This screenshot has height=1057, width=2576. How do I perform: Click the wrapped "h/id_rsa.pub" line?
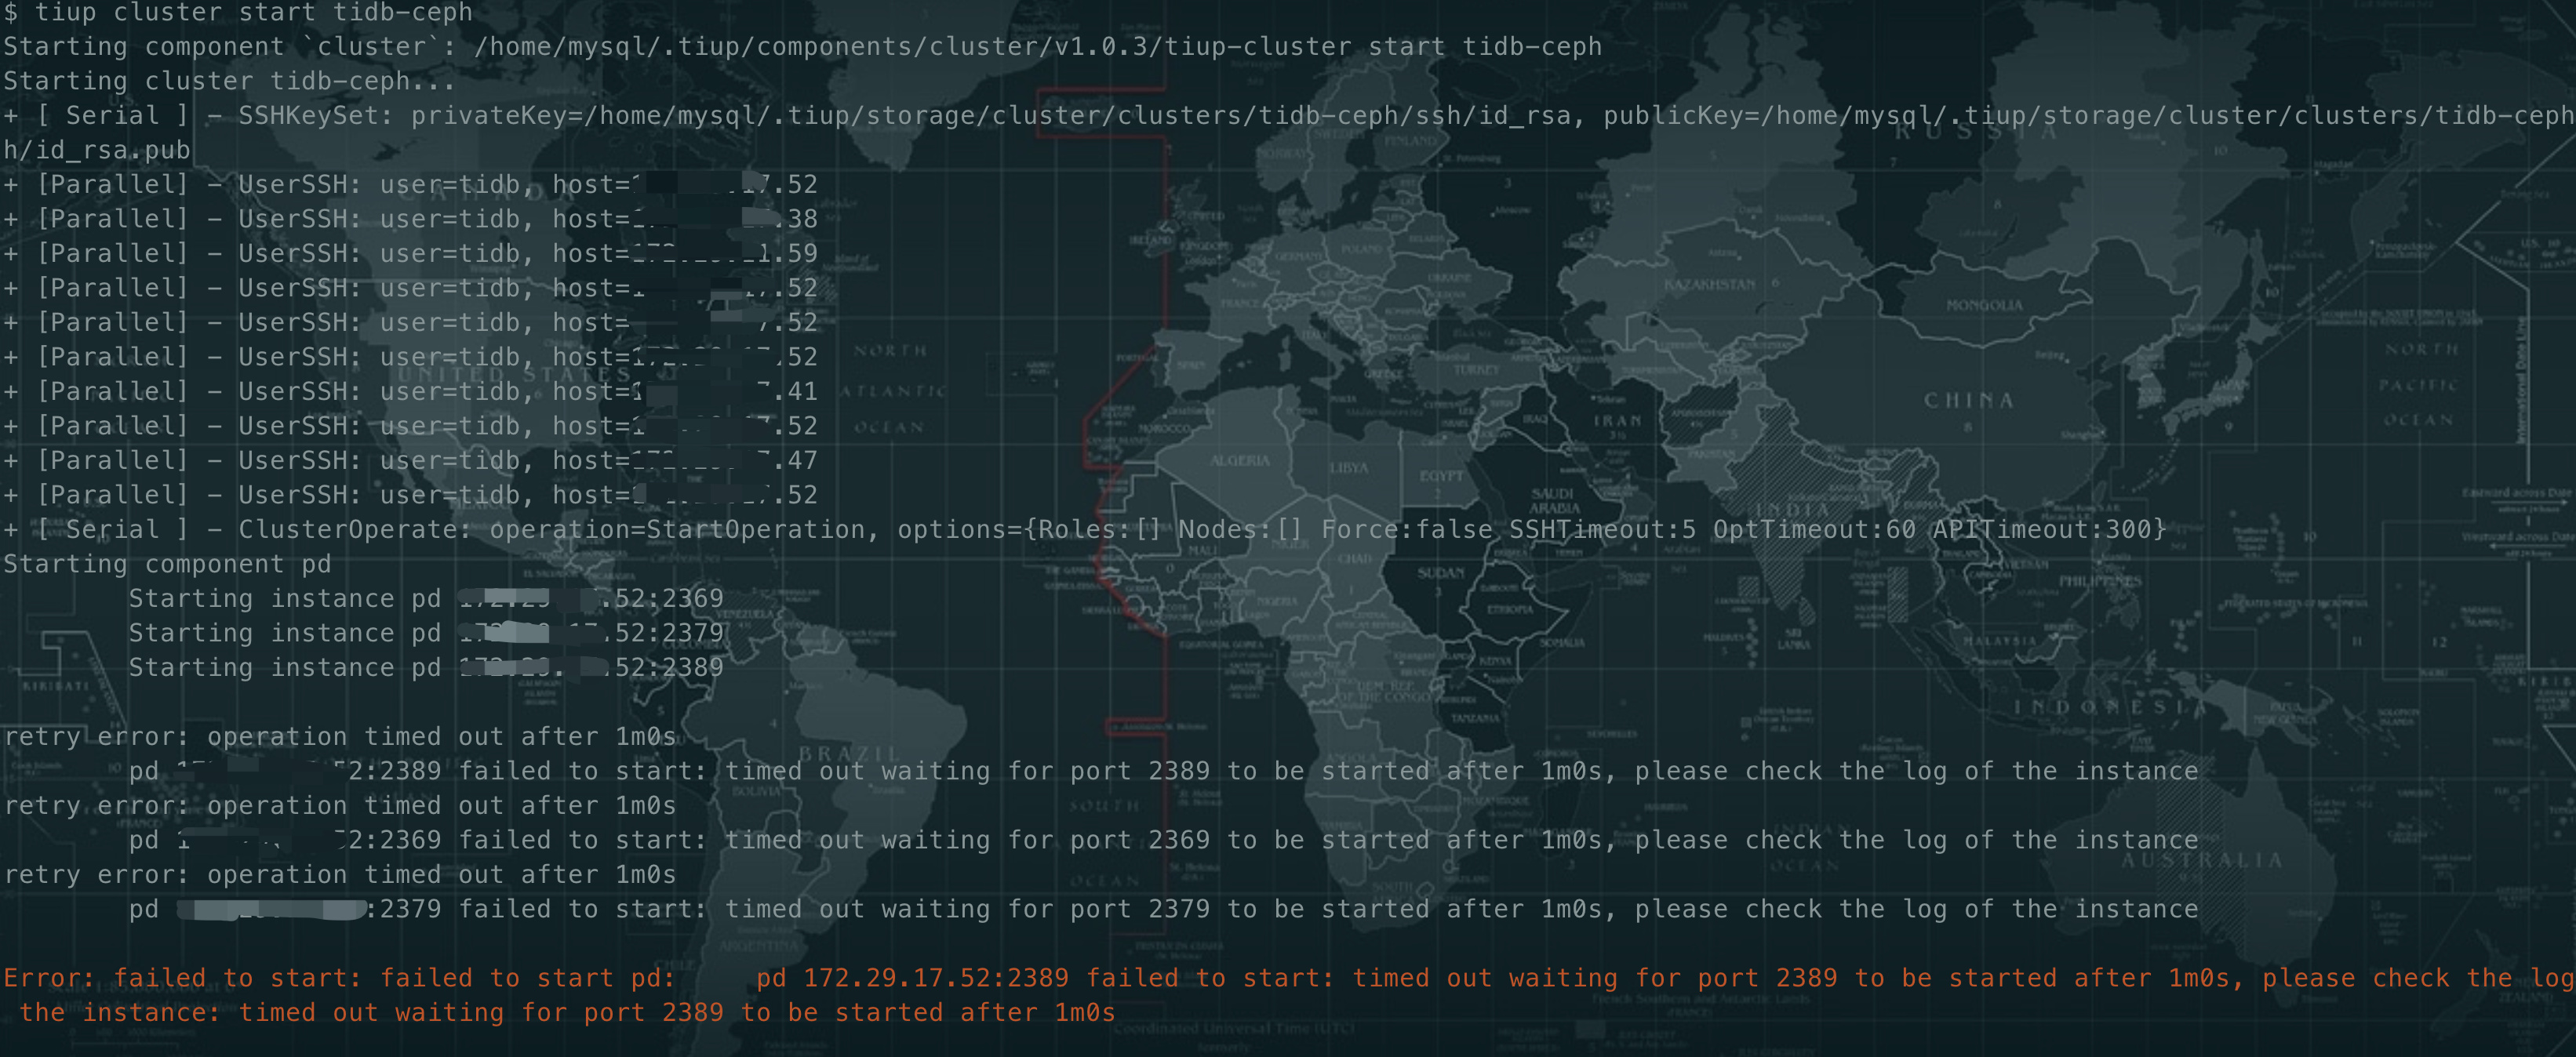tap(96, 150)
